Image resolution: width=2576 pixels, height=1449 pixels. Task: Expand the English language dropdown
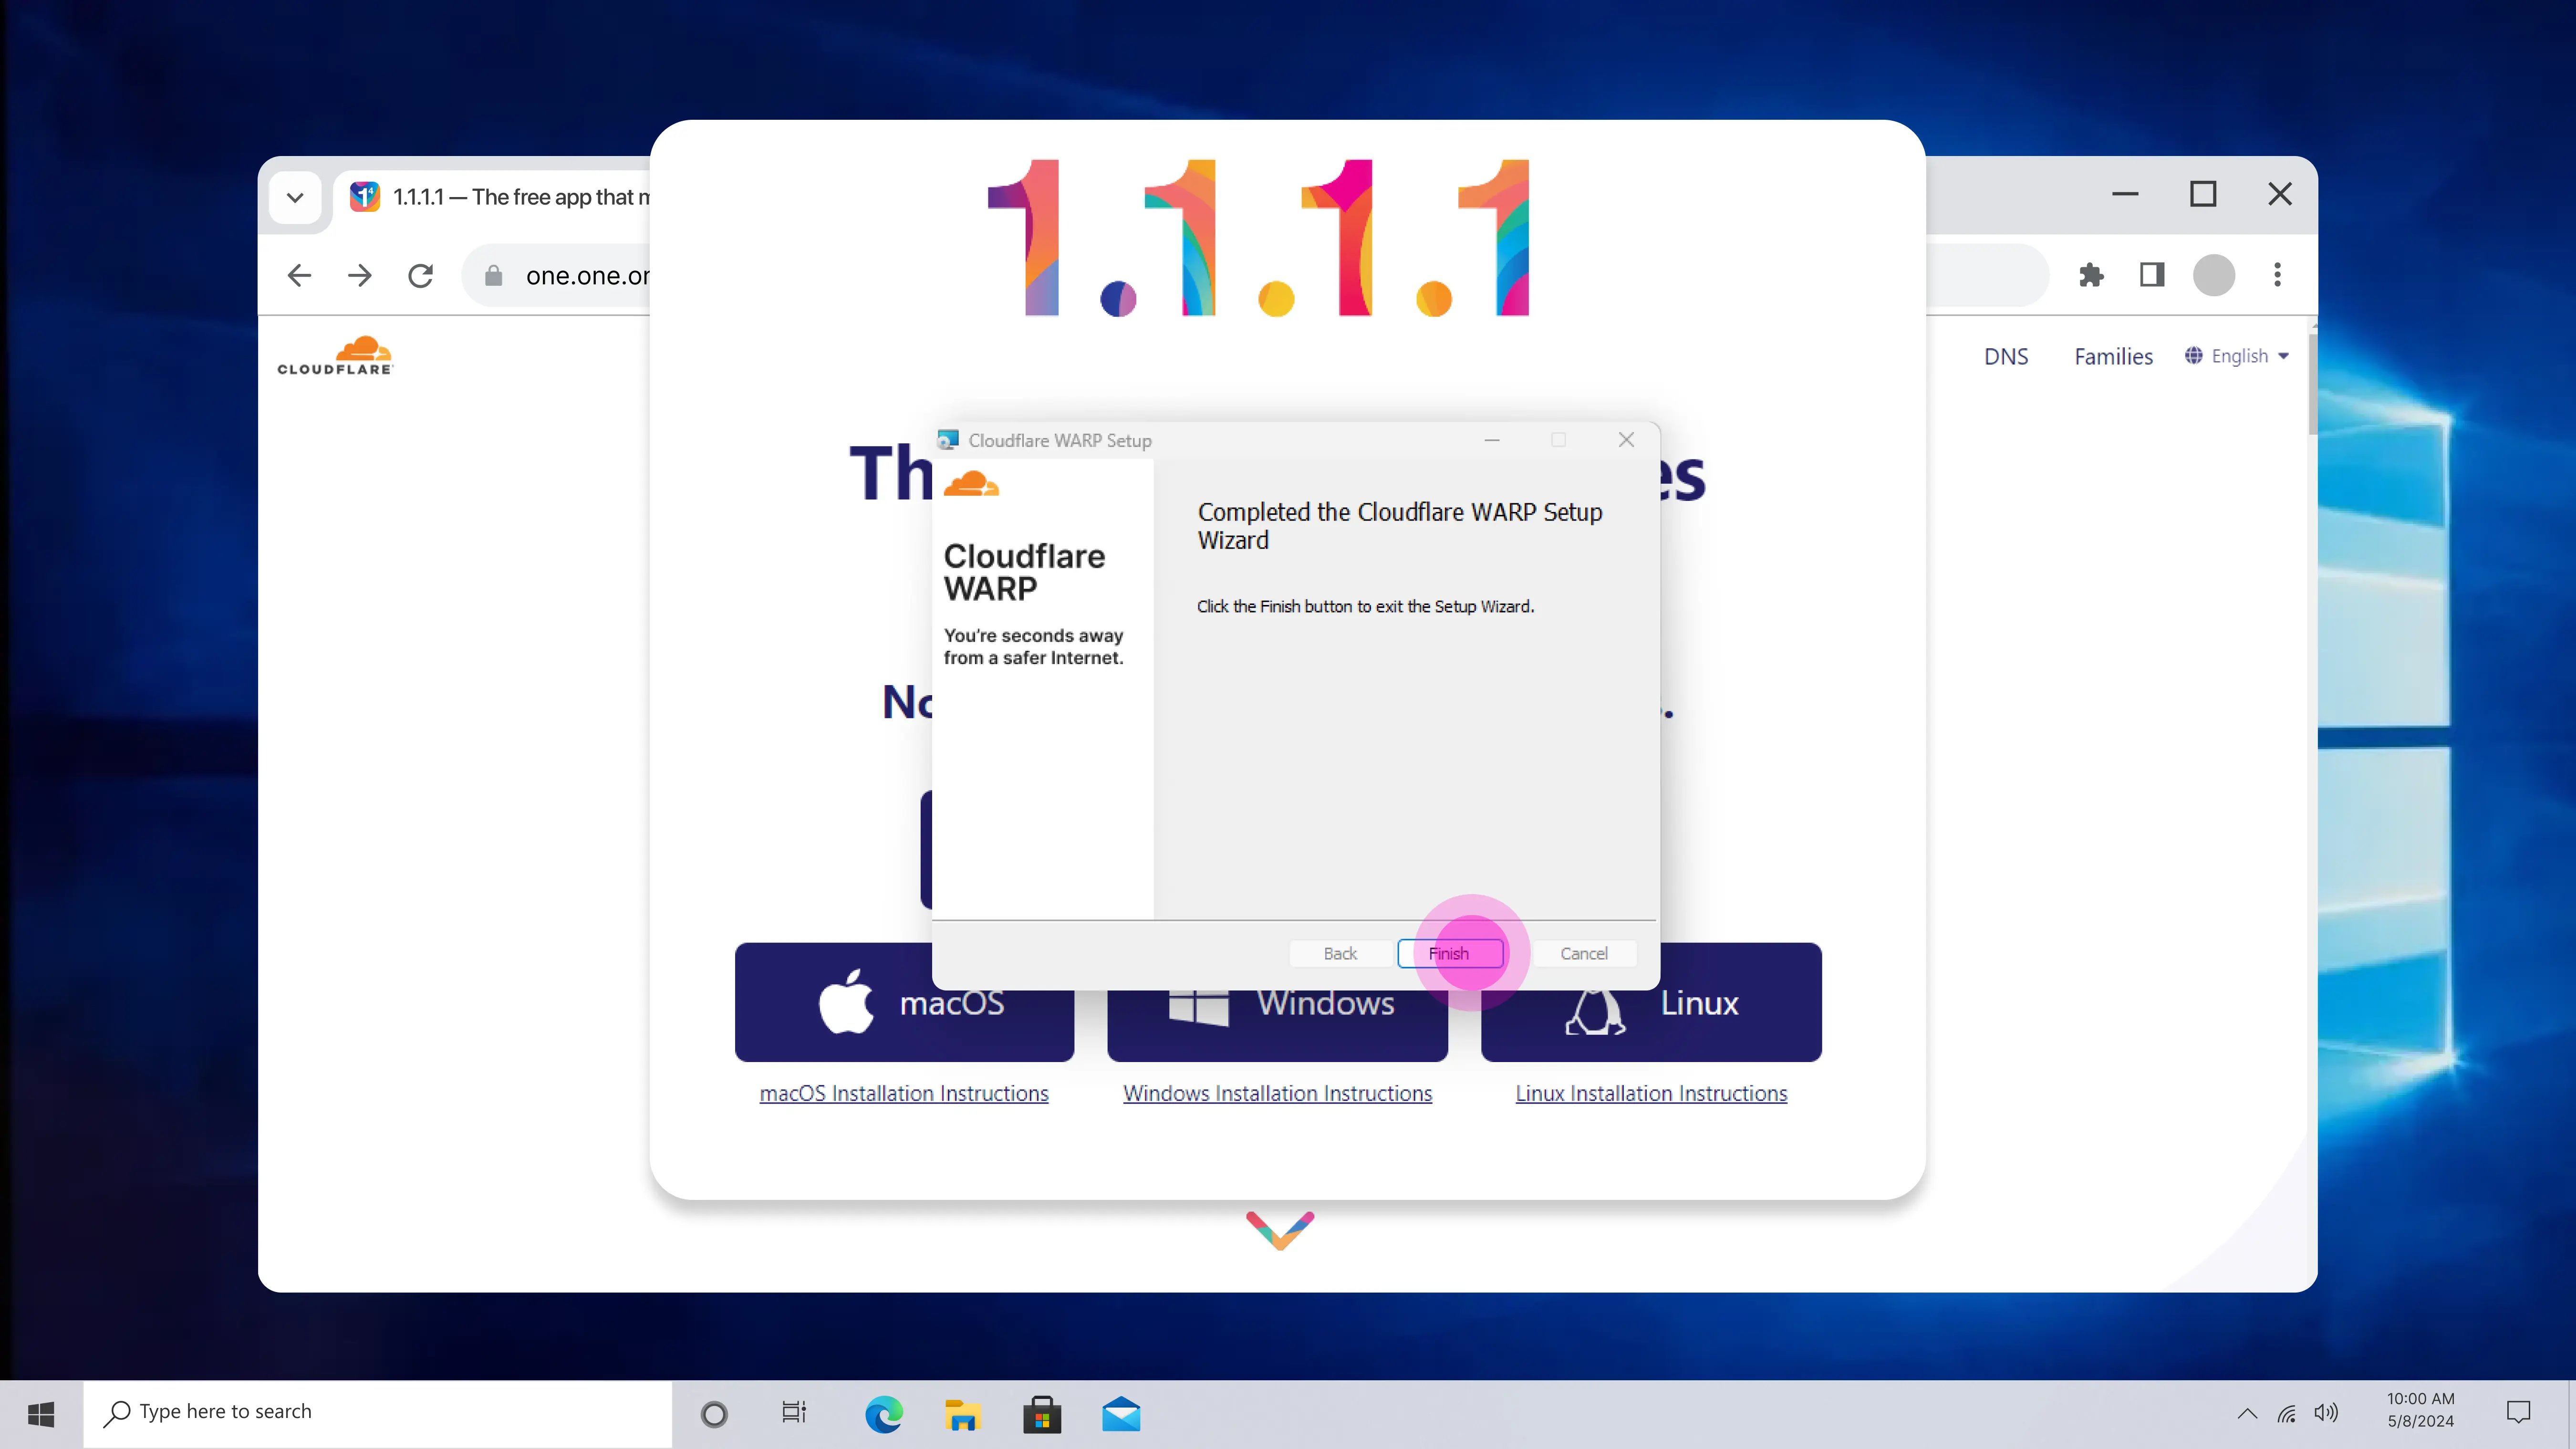click(x=2237, y=356)
